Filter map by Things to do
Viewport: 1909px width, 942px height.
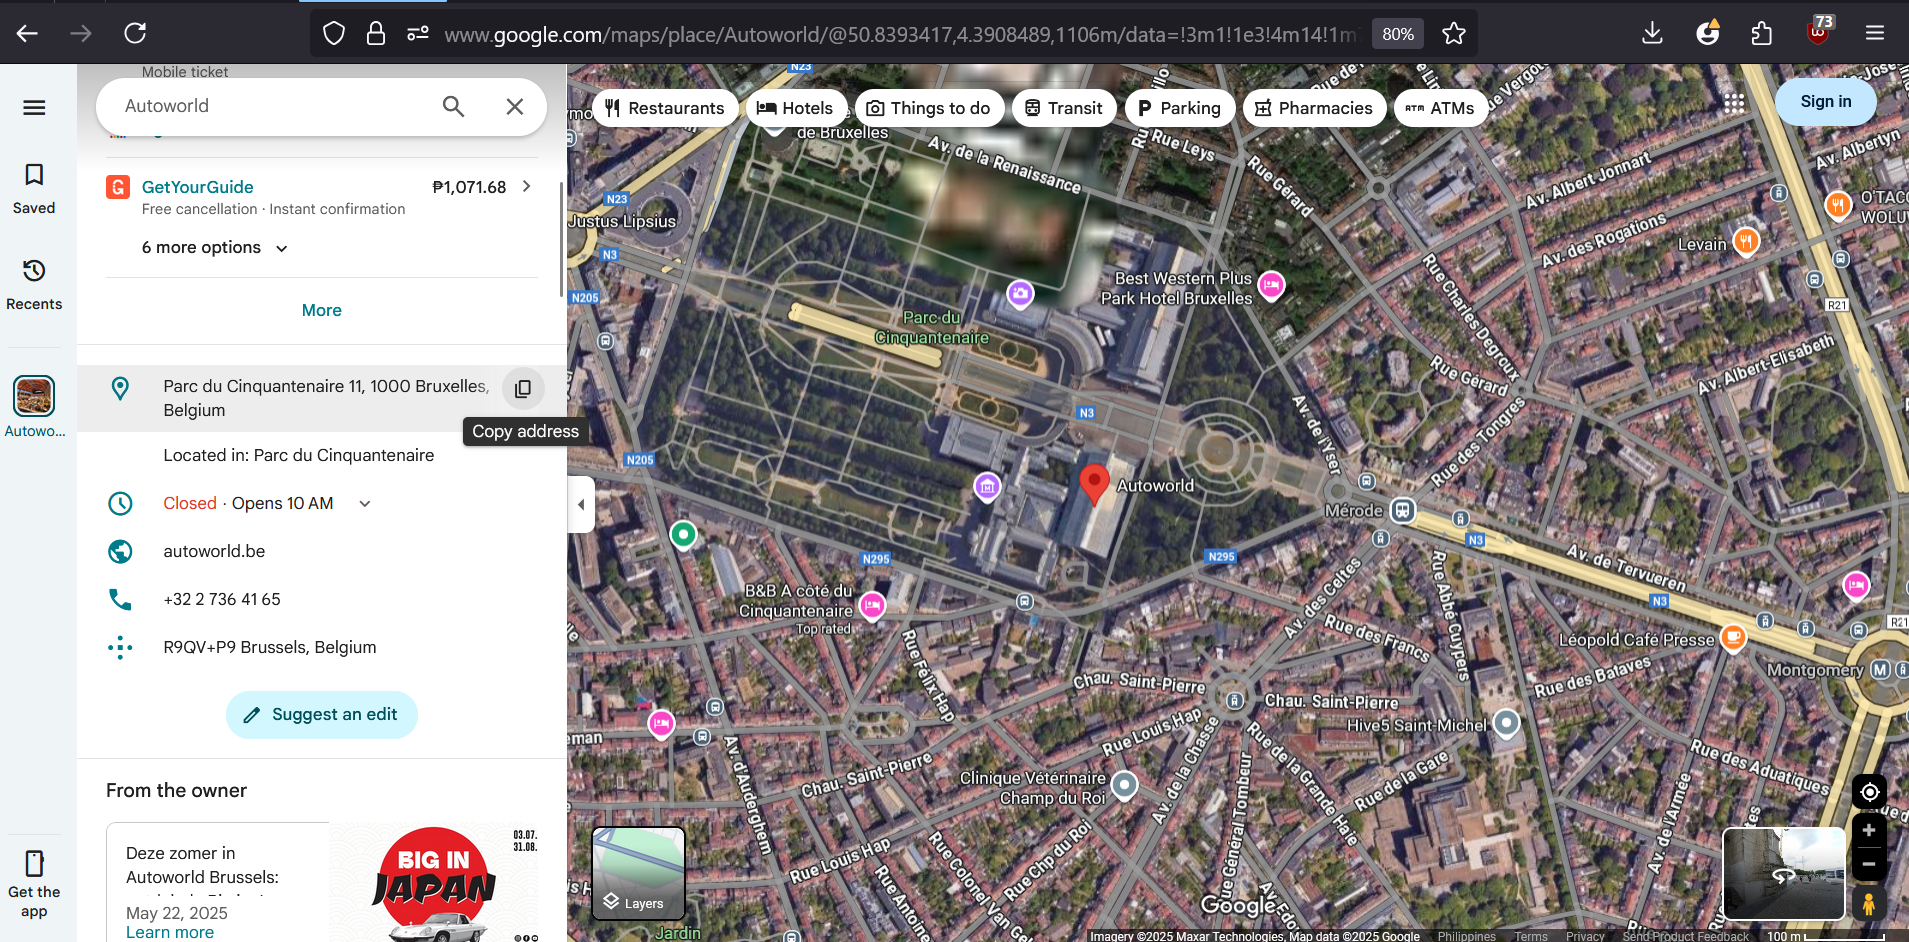[929, 108]
